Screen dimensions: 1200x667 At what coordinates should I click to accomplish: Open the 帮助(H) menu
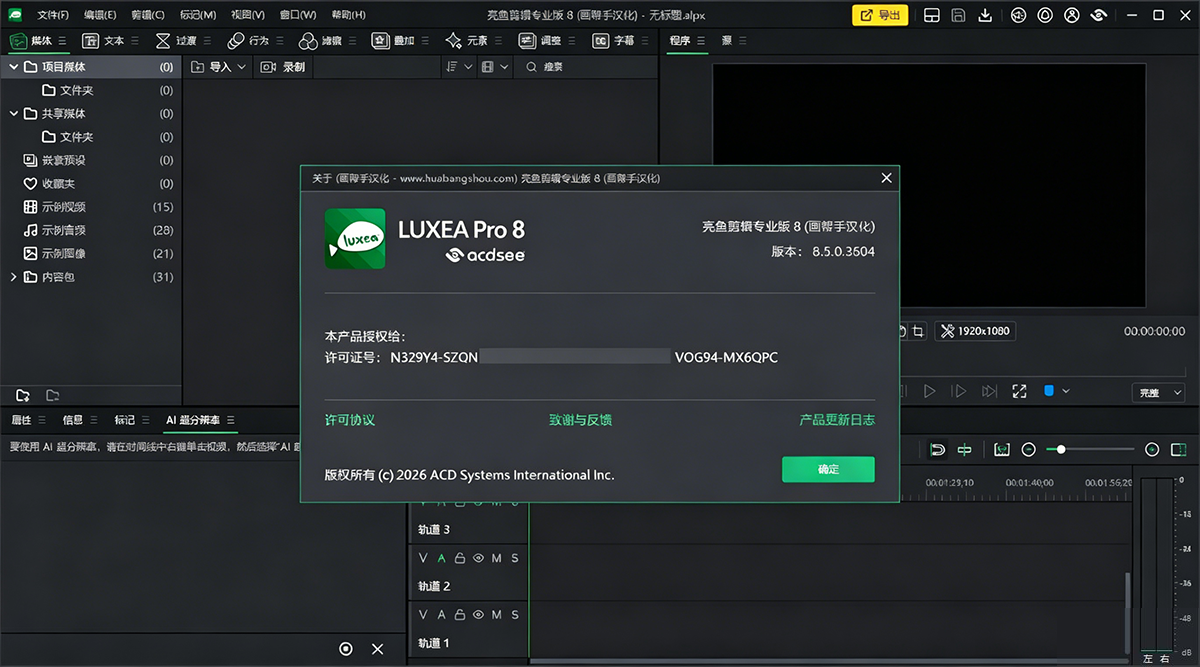tap(347, 15)
